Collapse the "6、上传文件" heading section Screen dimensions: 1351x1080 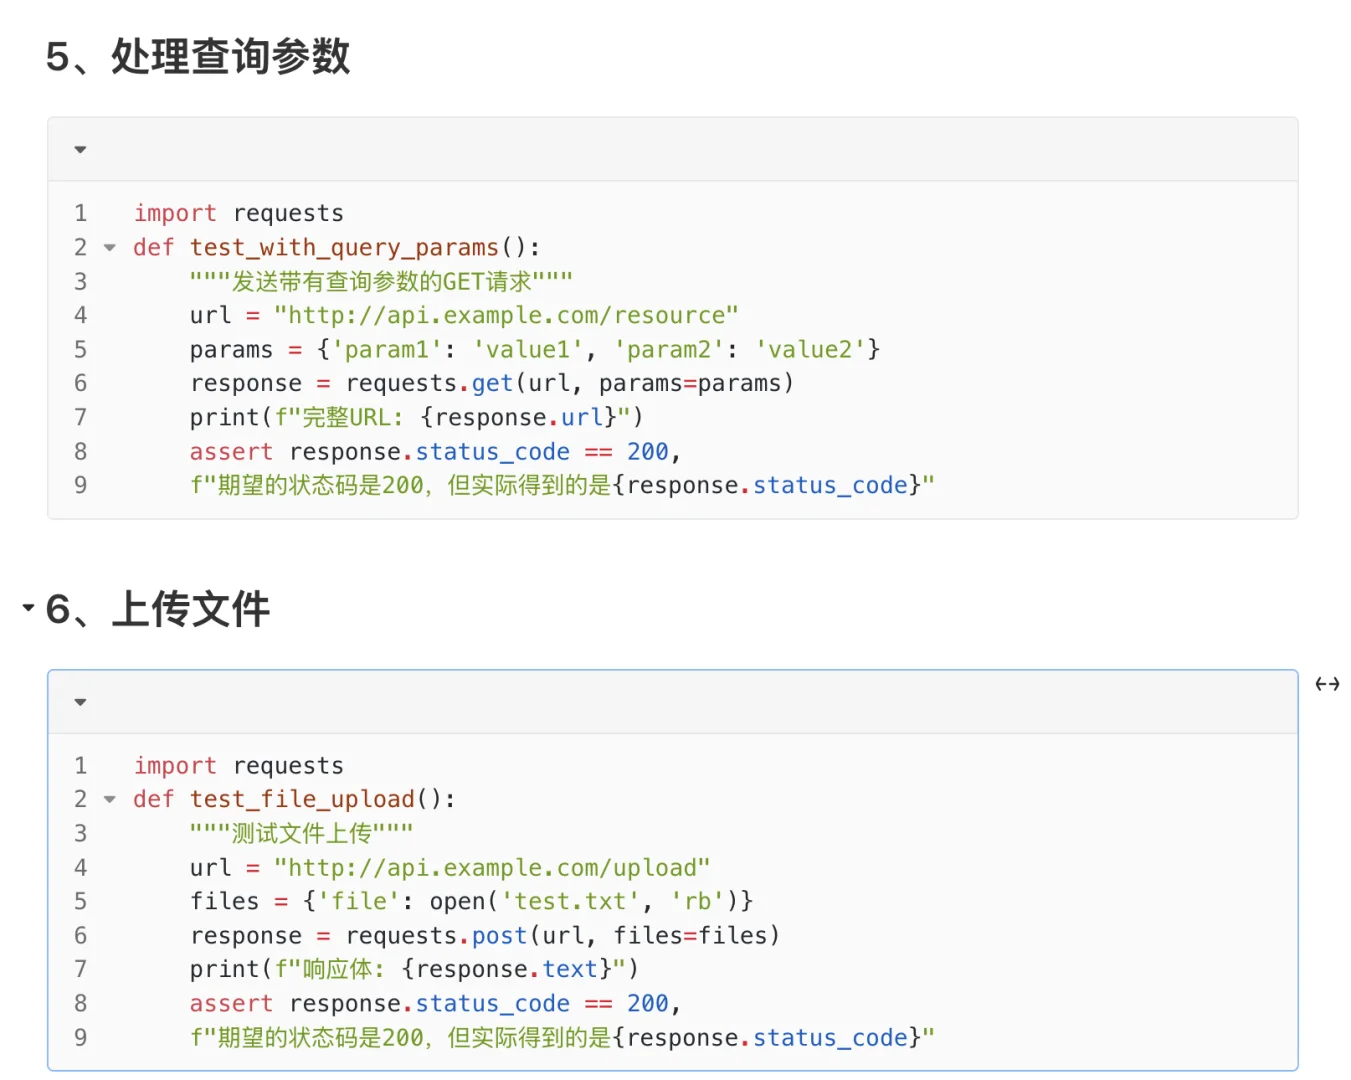28,607
